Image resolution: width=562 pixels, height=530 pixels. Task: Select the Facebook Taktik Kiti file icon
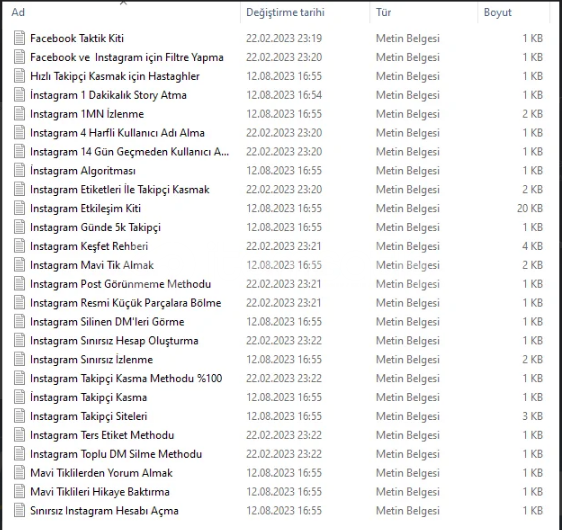tap(19, 38)
